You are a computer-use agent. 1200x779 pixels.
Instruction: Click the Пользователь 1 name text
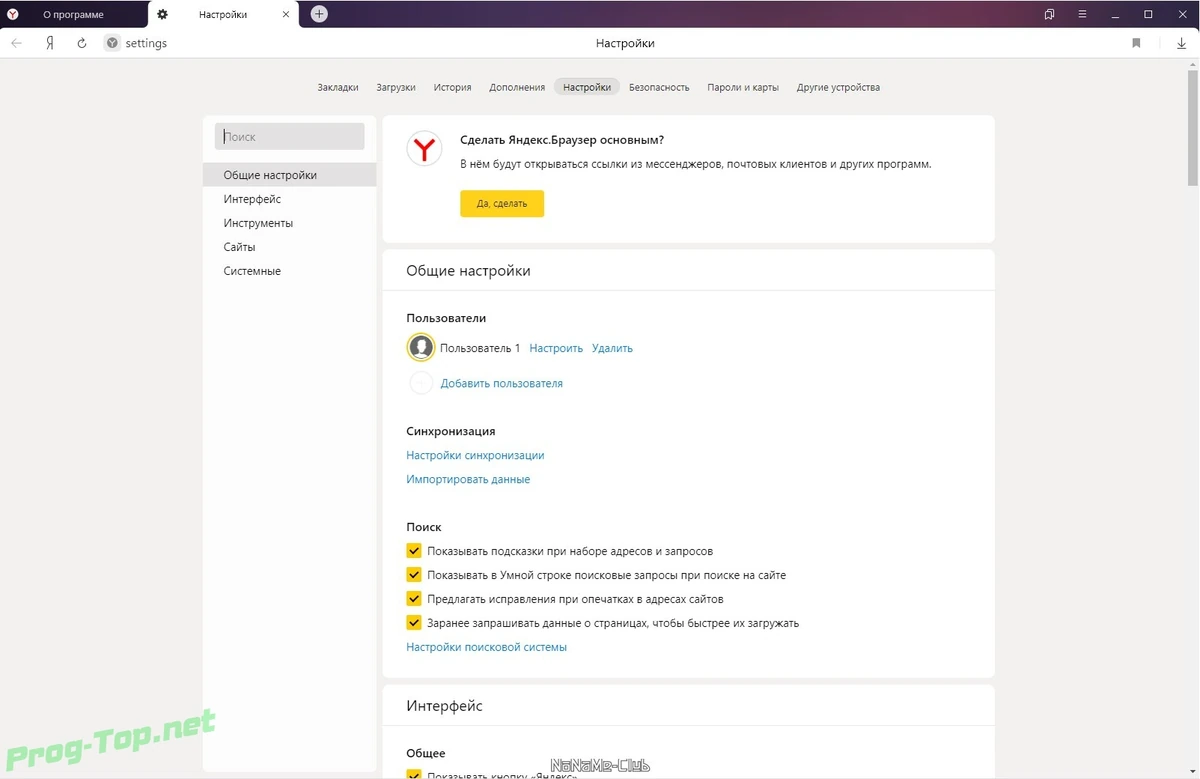[x=480, y=348]
